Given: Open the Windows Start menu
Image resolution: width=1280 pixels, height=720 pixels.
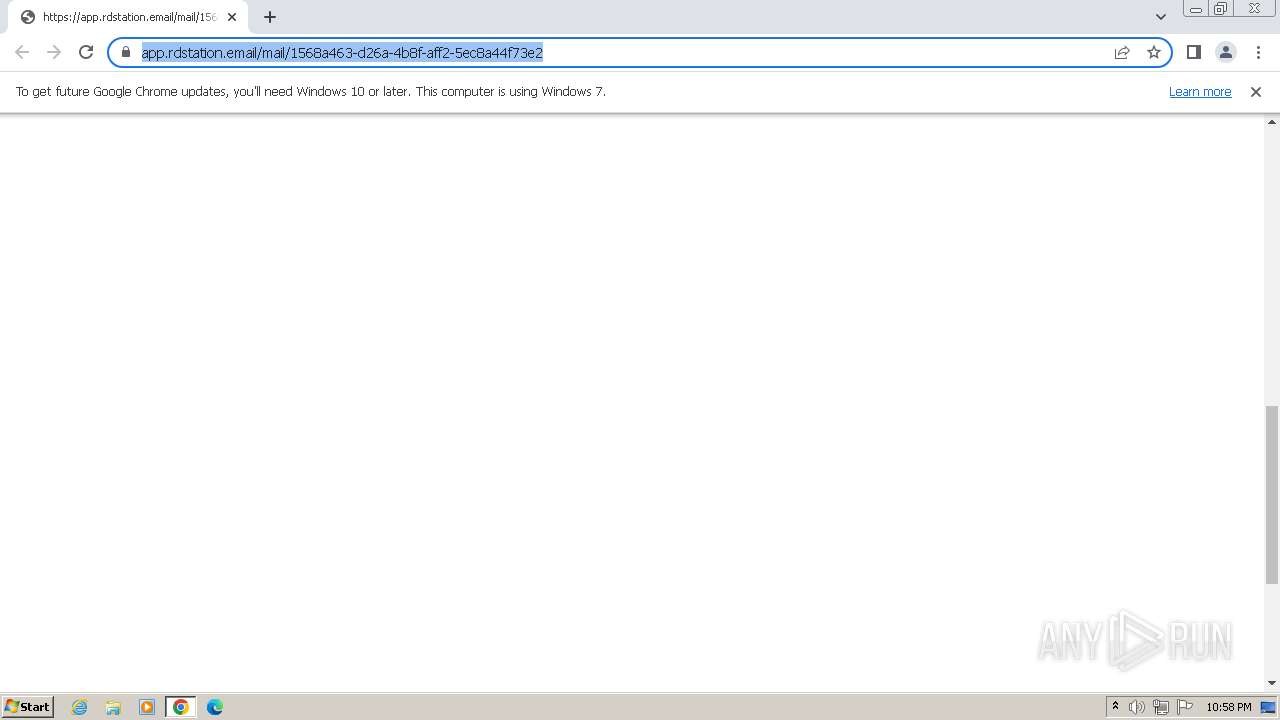Looking at the screenshot, I should [28, 706].
